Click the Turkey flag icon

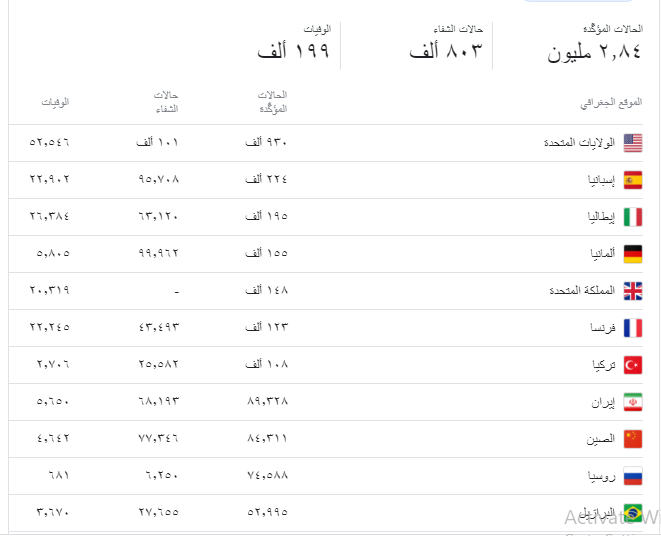click(x=633, y=365)
